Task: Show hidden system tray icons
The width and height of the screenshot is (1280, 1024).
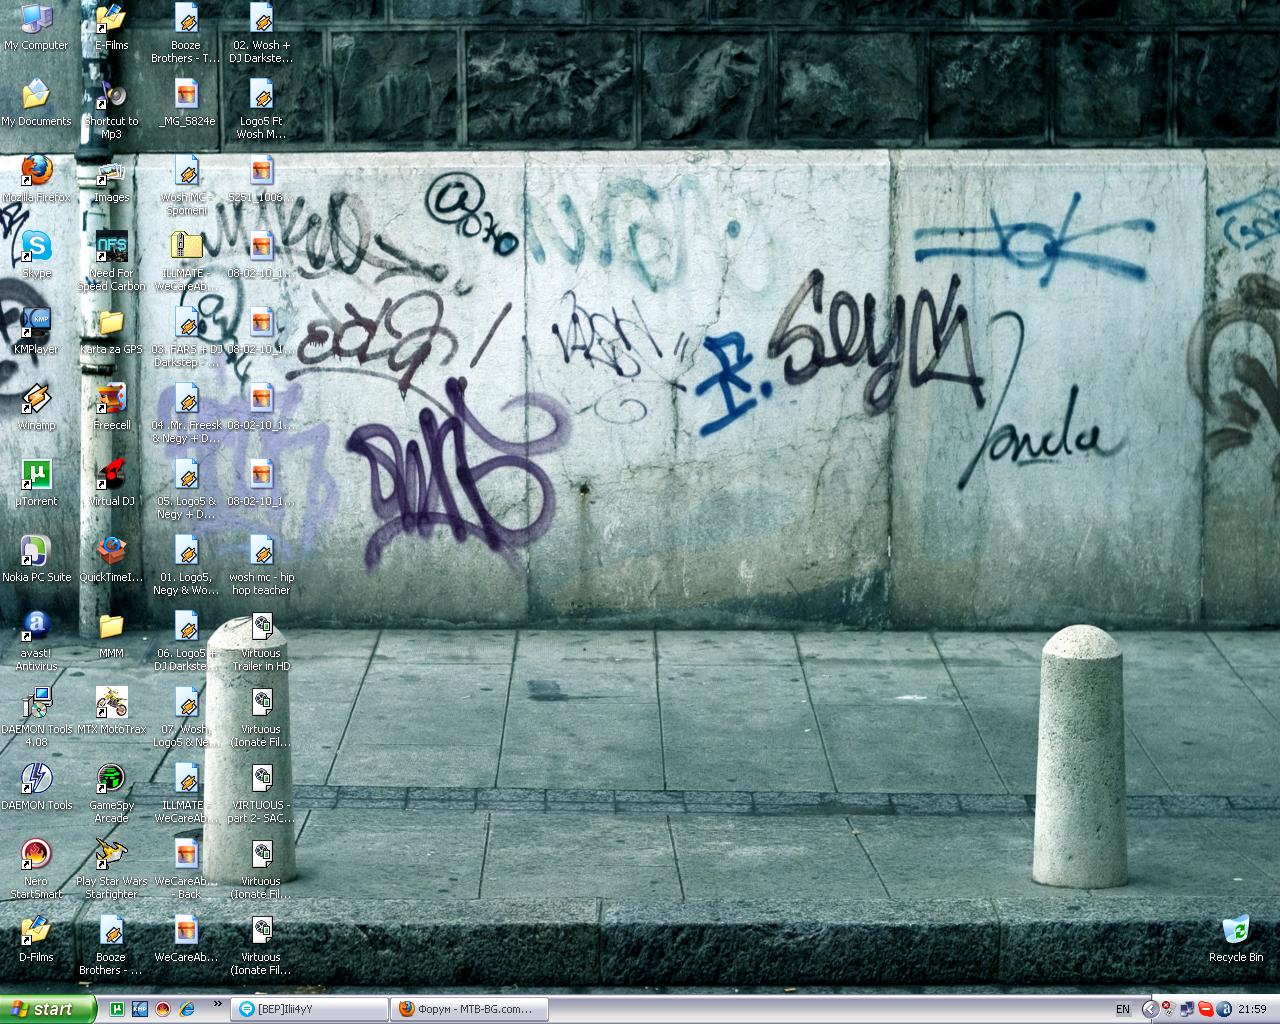Action: 1150,1009
